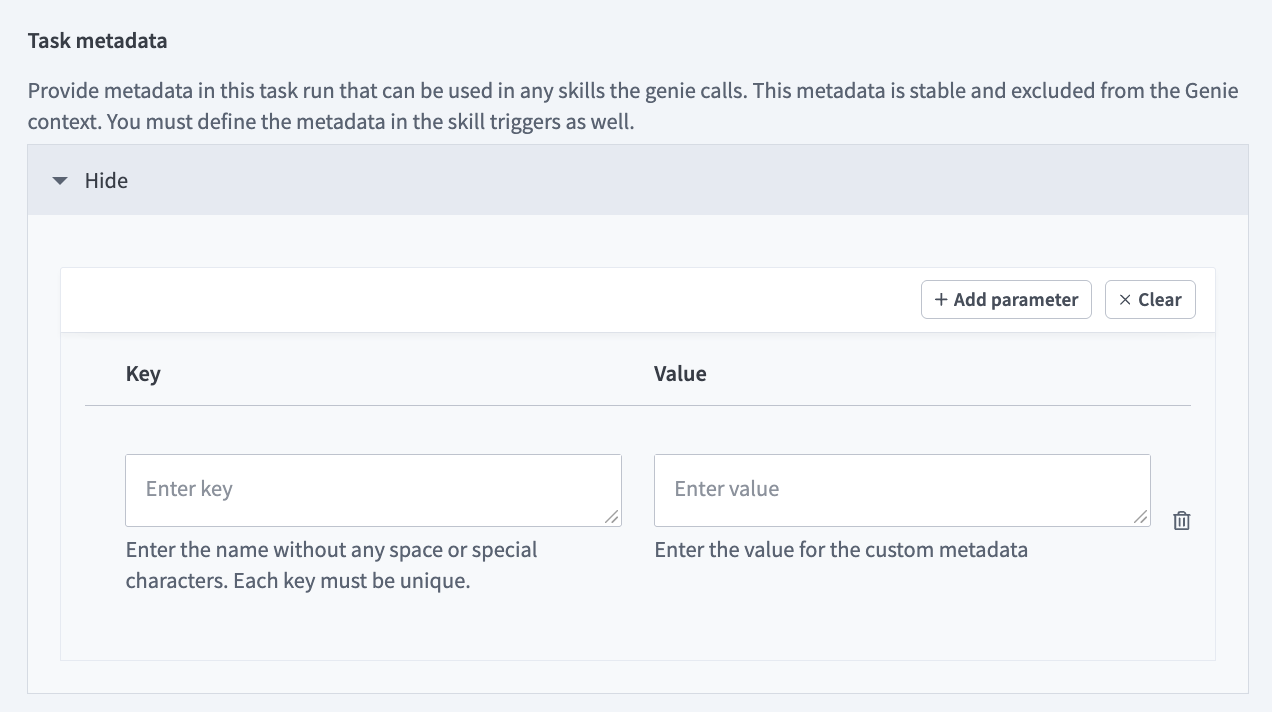Remove the metadata row via the bin icon
1272x712 pixels.
(x=1181, y=520)
